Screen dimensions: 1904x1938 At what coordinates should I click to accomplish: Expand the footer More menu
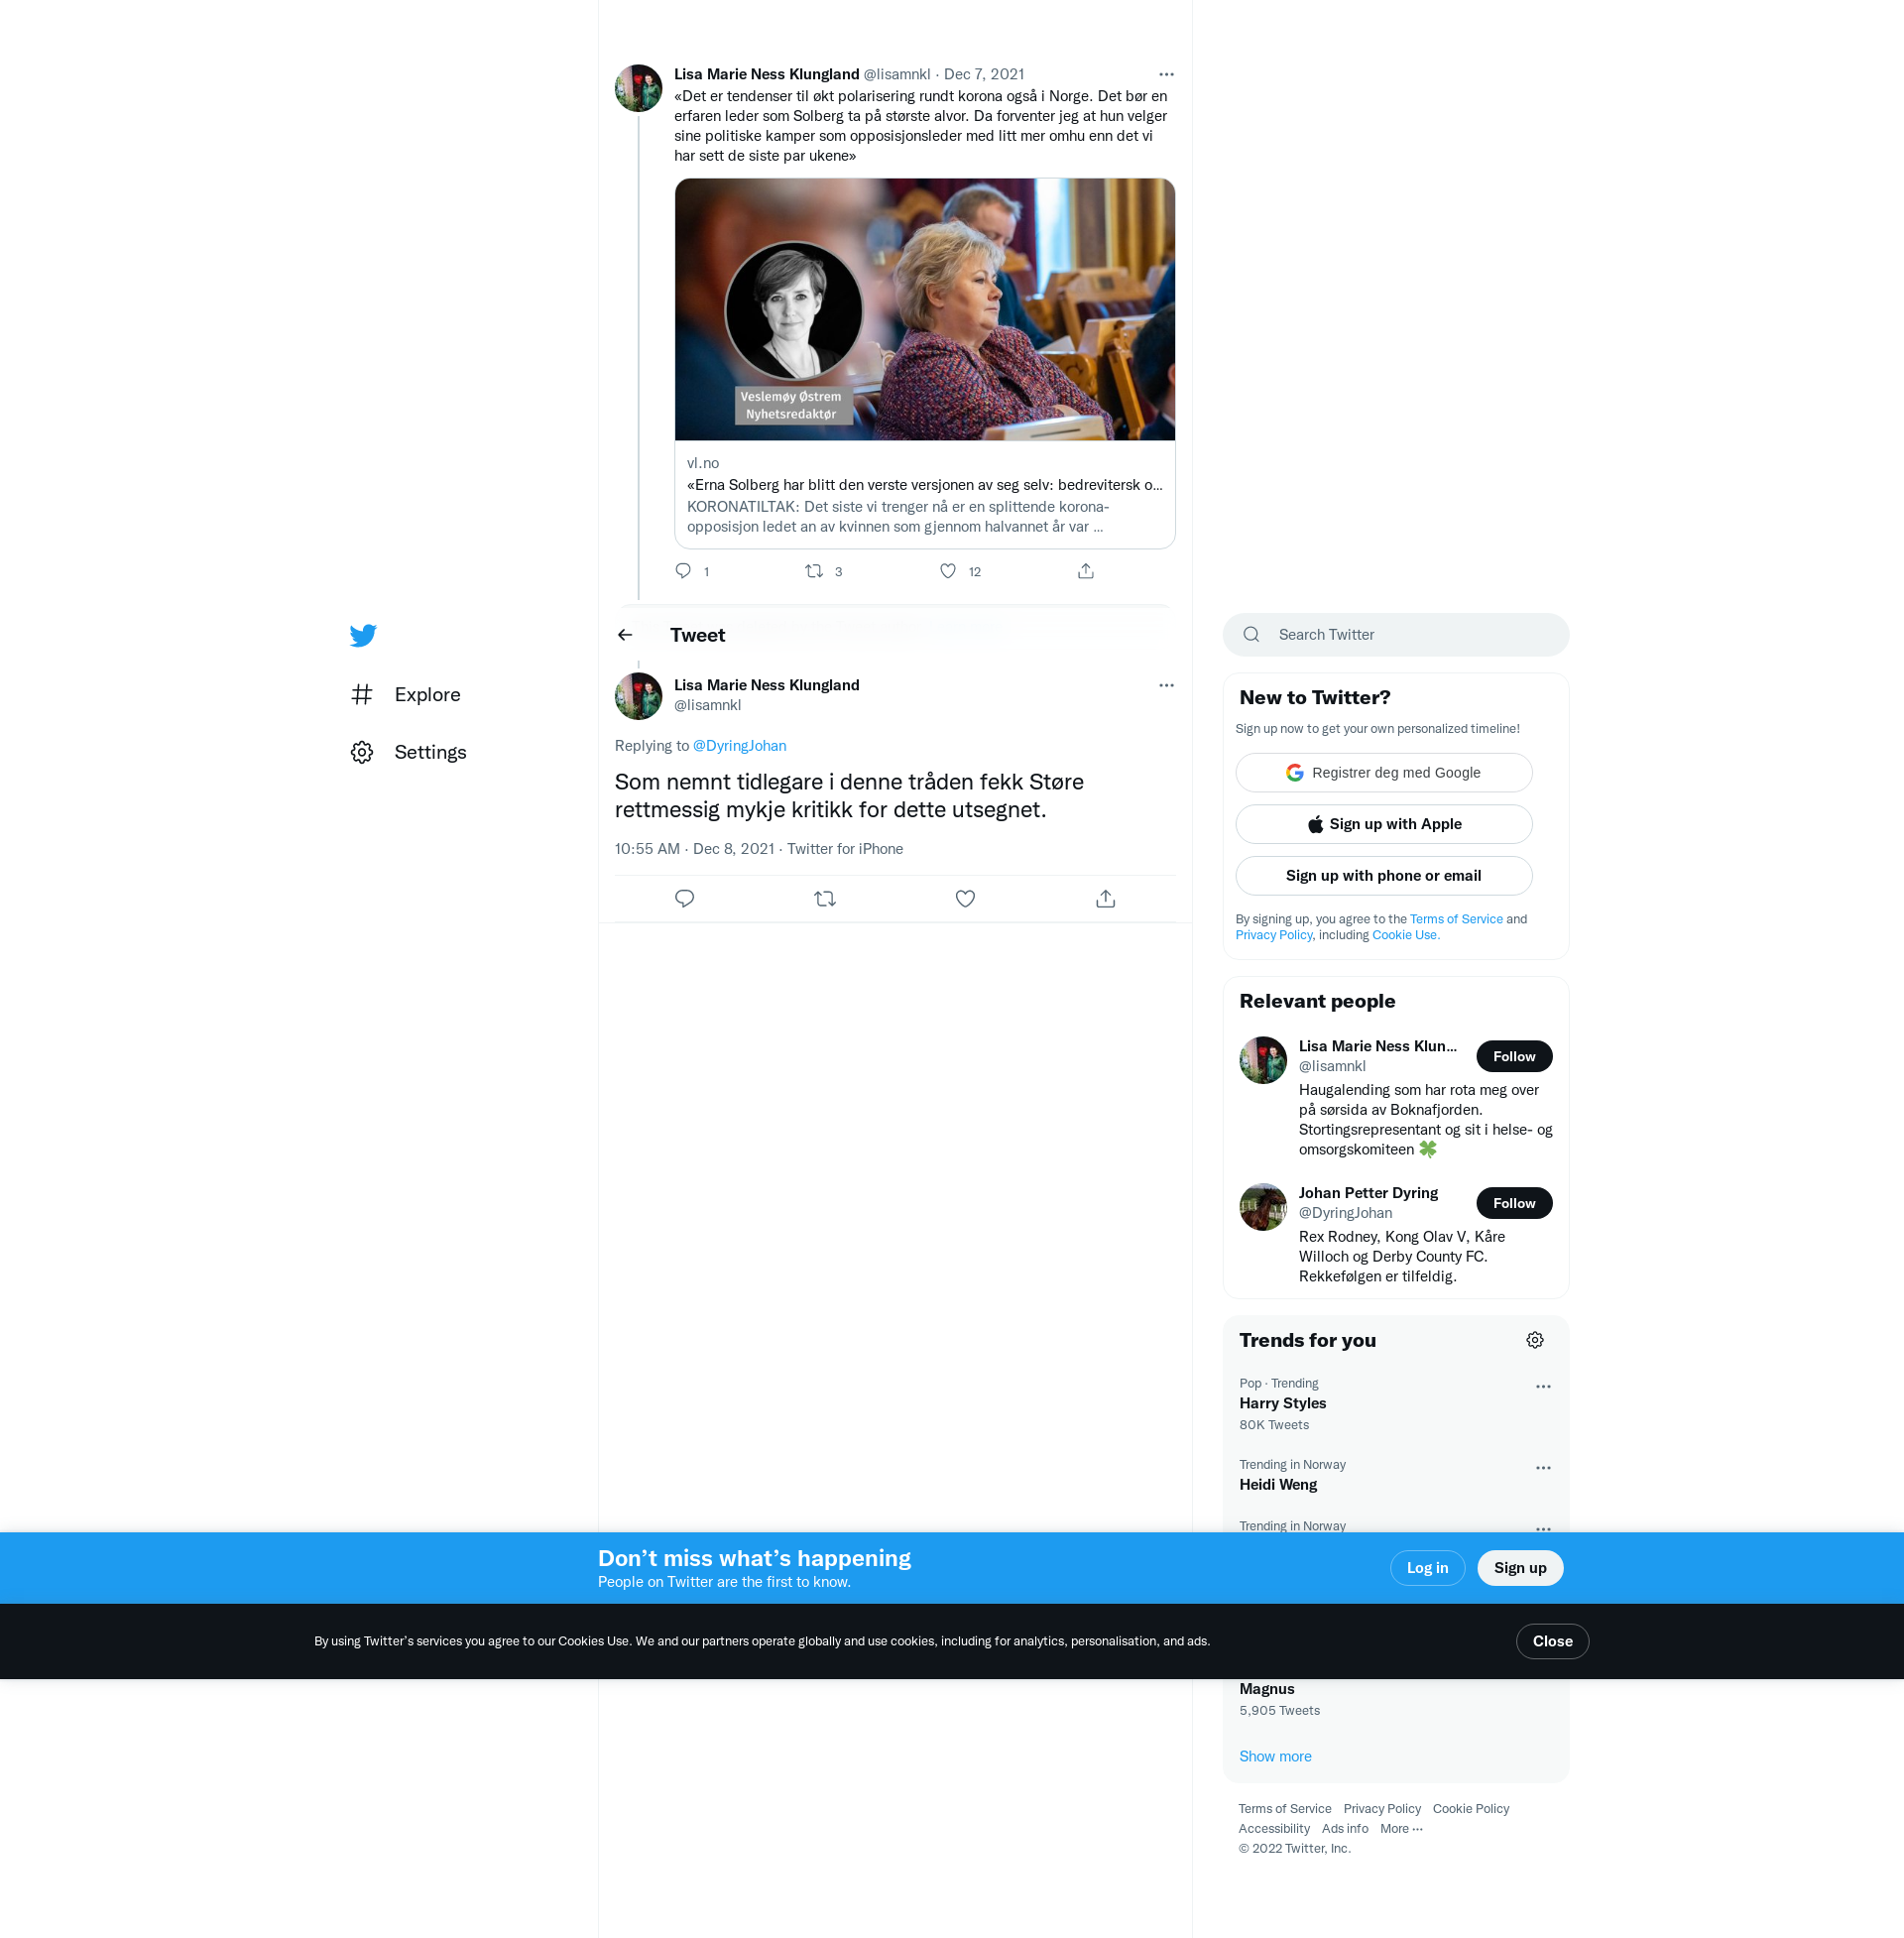coord(1401,1829)
